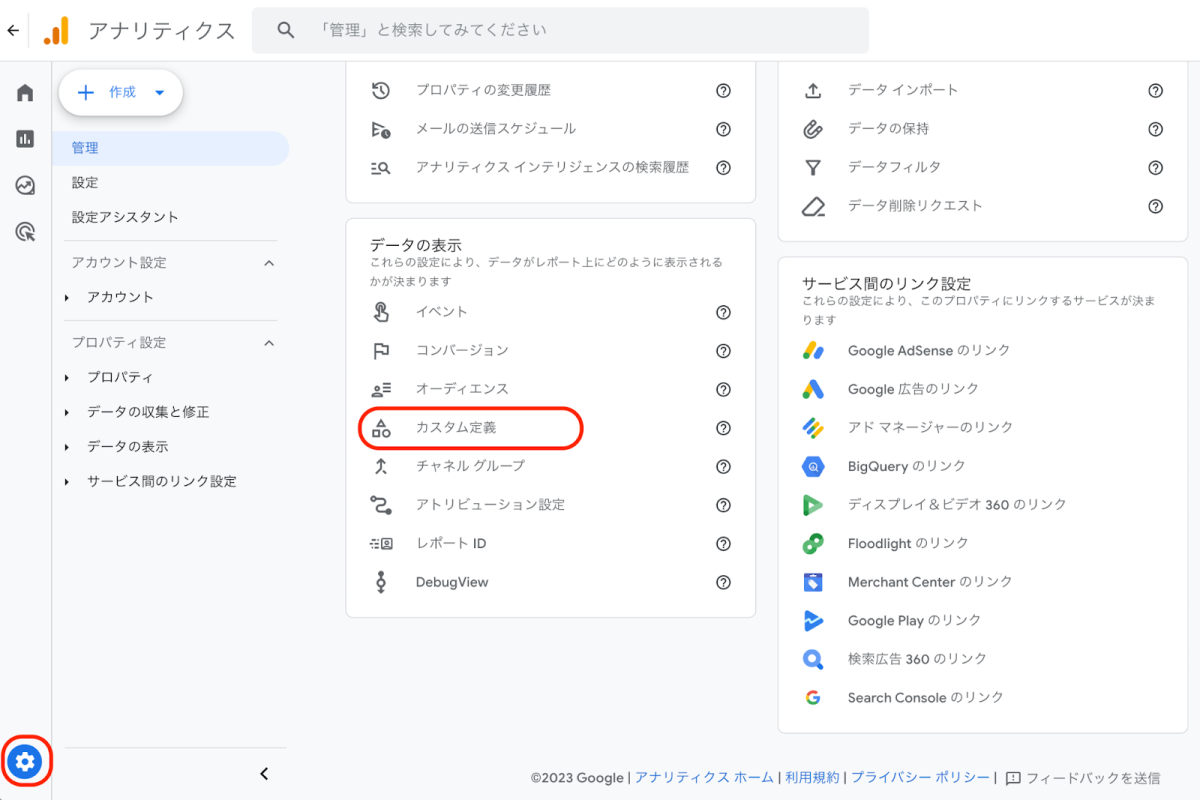
Task: Open help for アトリビューション設定
Action: point(723,505)
